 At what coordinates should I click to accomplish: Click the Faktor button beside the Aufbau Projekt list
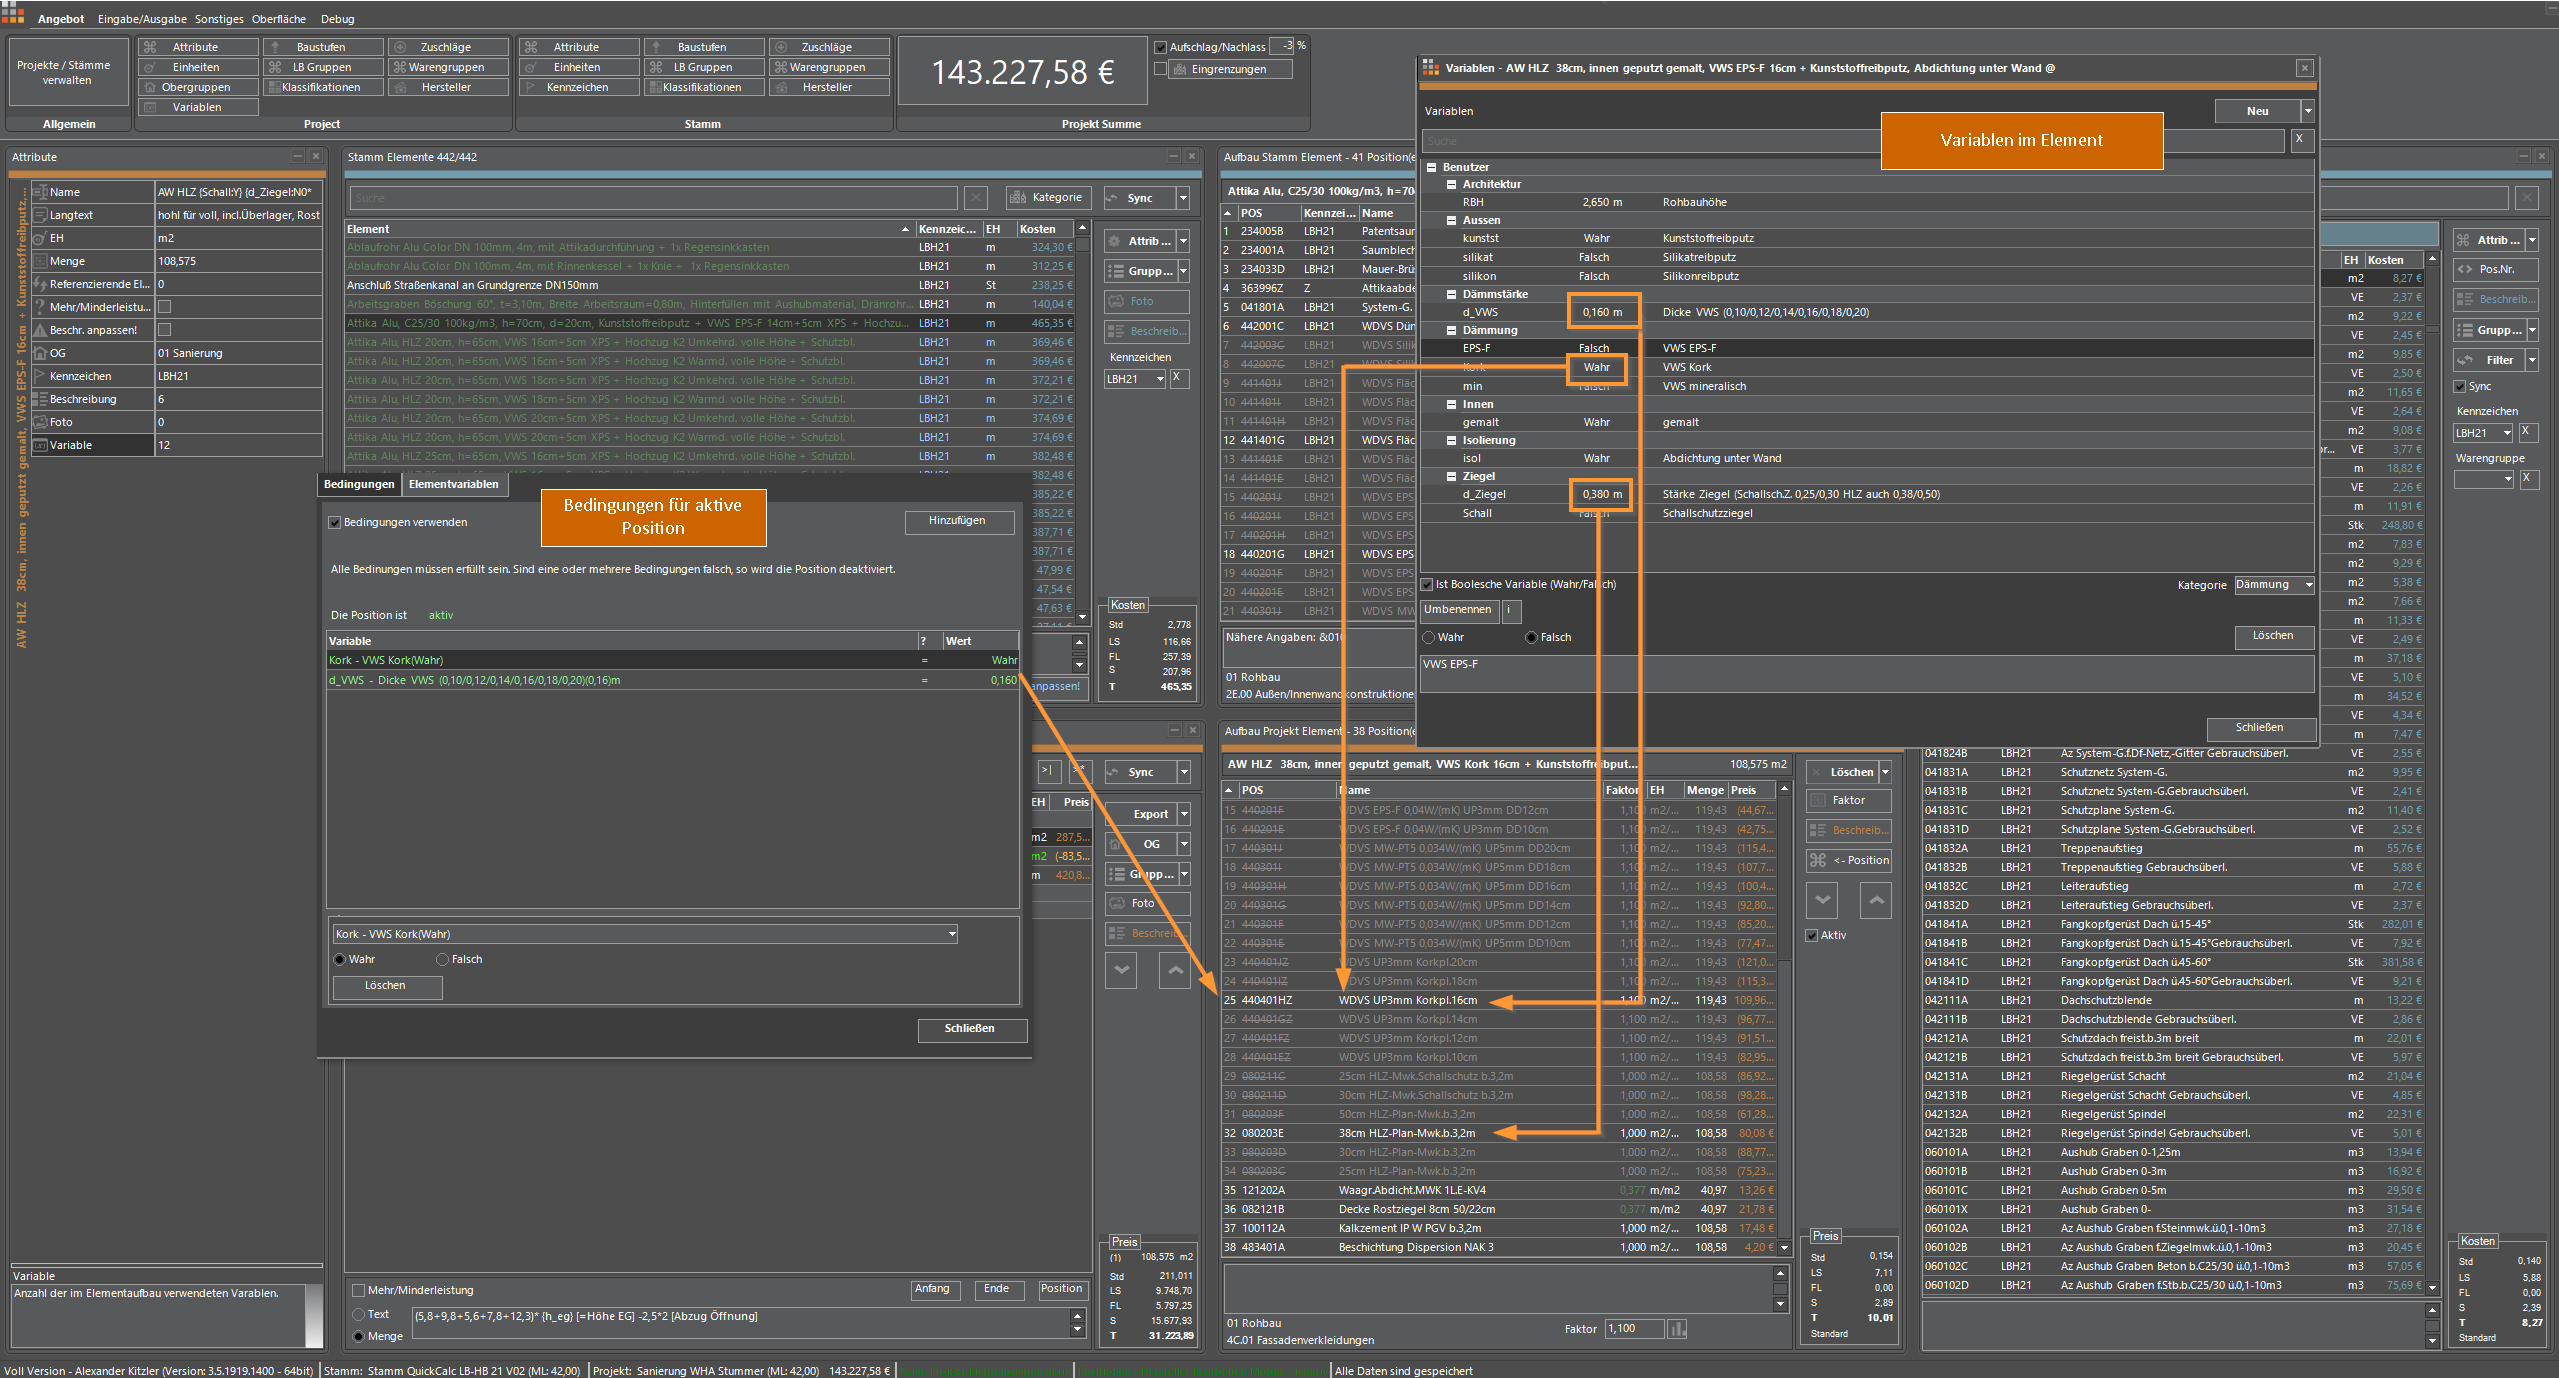coord(1848,800)
